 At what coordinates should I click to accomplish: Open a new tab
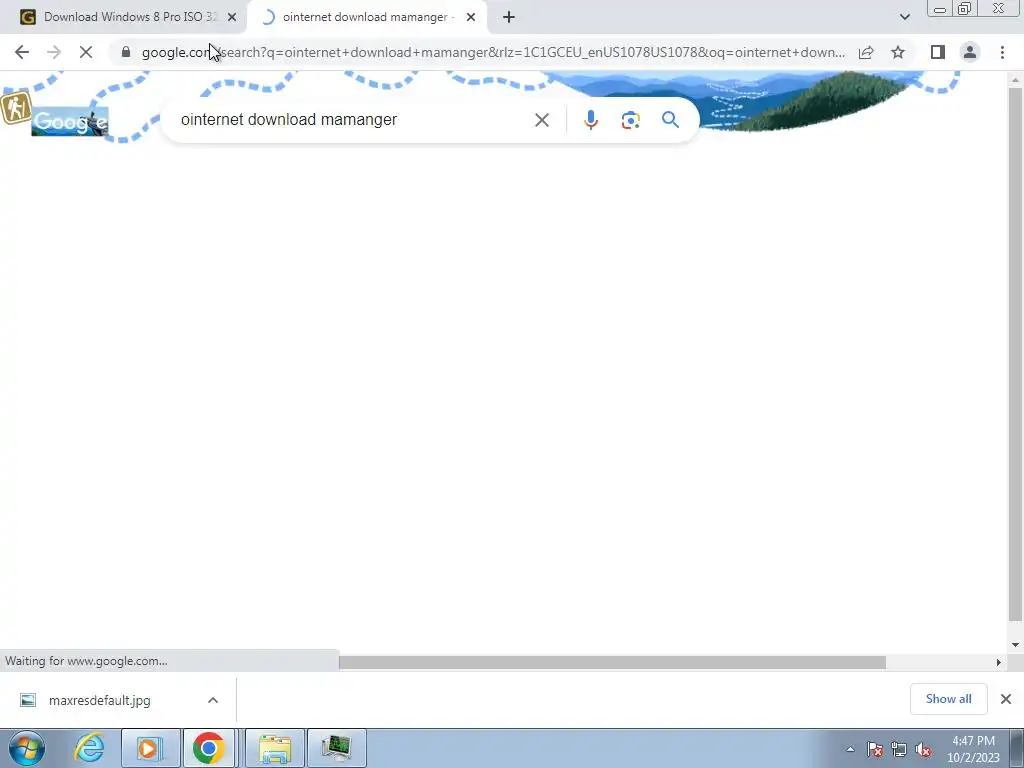[x=509, y=17]
